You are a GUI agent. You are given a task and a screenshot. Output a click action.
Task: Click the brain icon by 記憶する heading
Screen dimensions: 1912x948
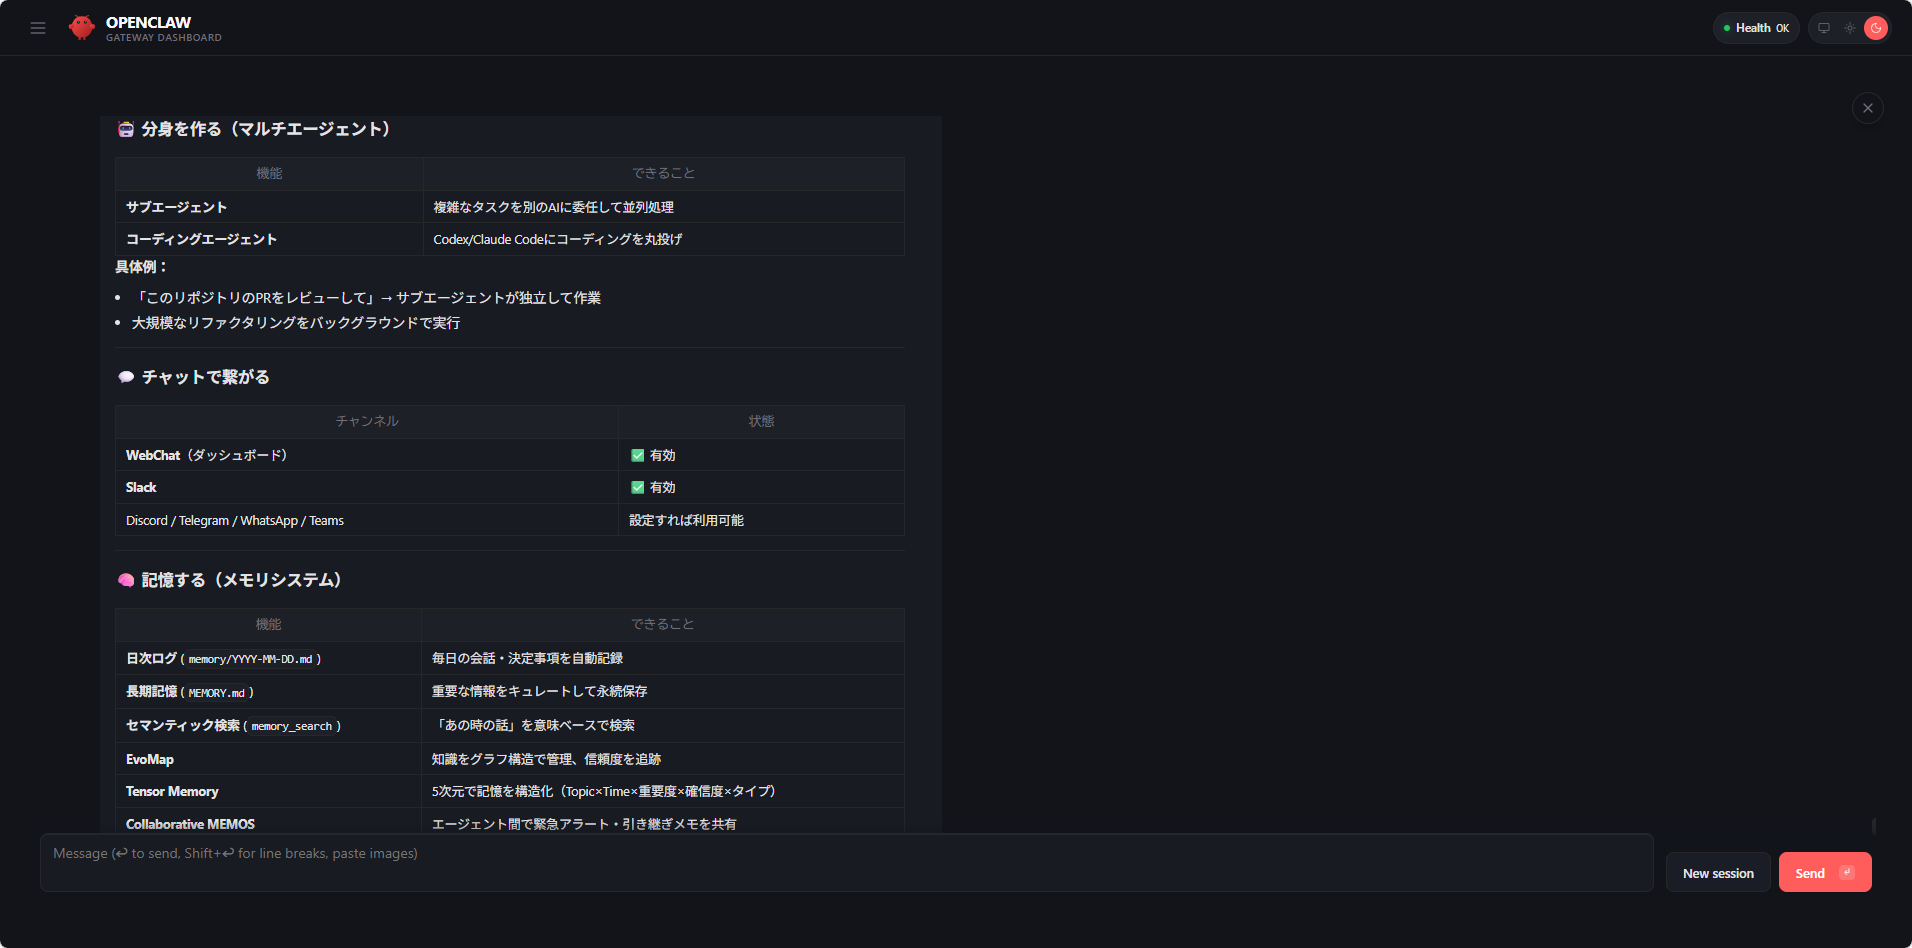click(x=126, y=580)
